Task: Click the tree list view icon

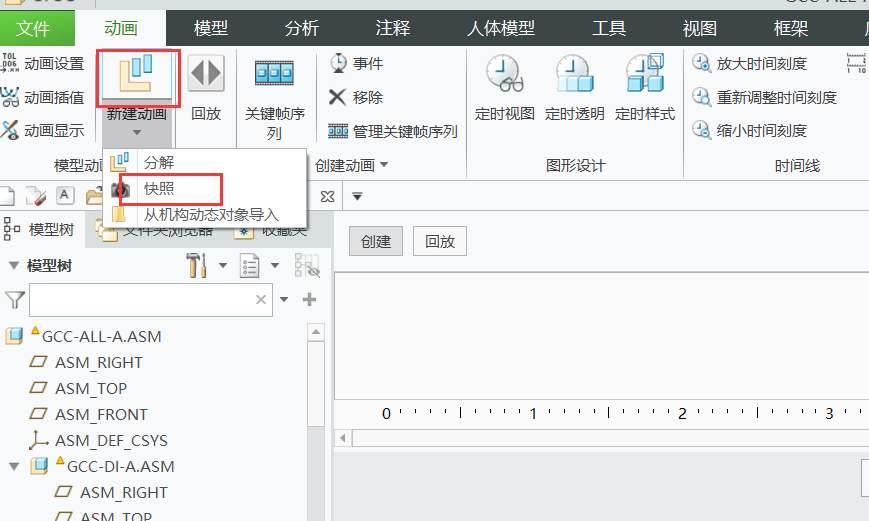Action: pyautogui.click(x=249, y=265)
